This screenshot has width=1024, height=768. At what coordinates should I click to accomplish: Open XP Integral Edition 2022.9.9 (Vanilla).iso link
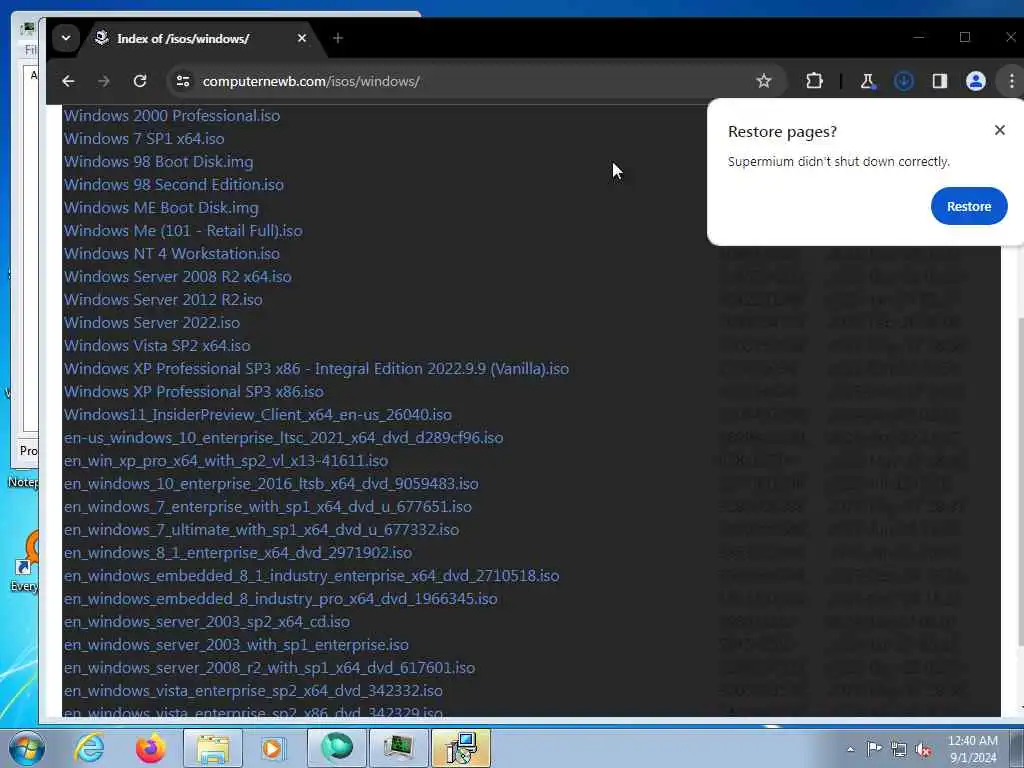(316, 368)
